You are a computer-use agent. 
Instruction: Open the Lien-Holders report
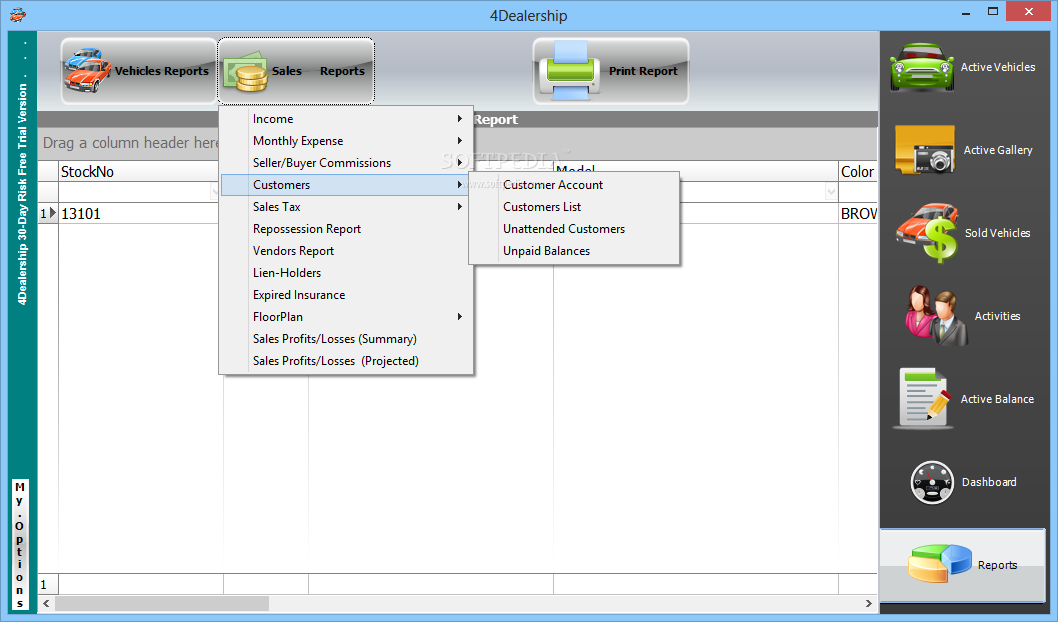(347, 273)
